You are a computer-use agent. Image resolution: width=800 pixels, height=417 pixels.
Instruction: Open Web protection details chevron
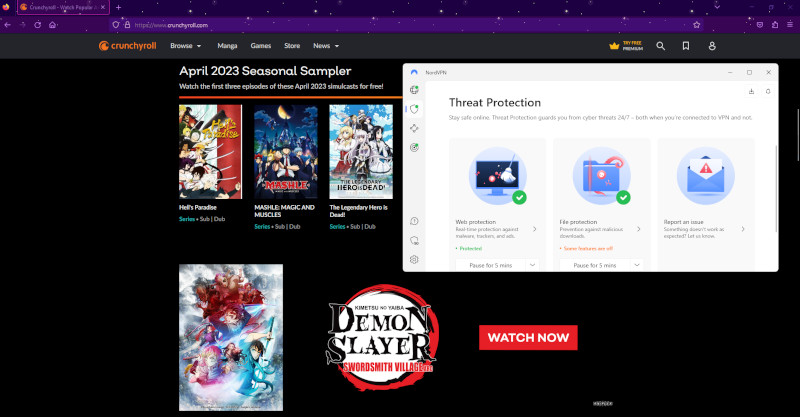(x=535, y=229)
